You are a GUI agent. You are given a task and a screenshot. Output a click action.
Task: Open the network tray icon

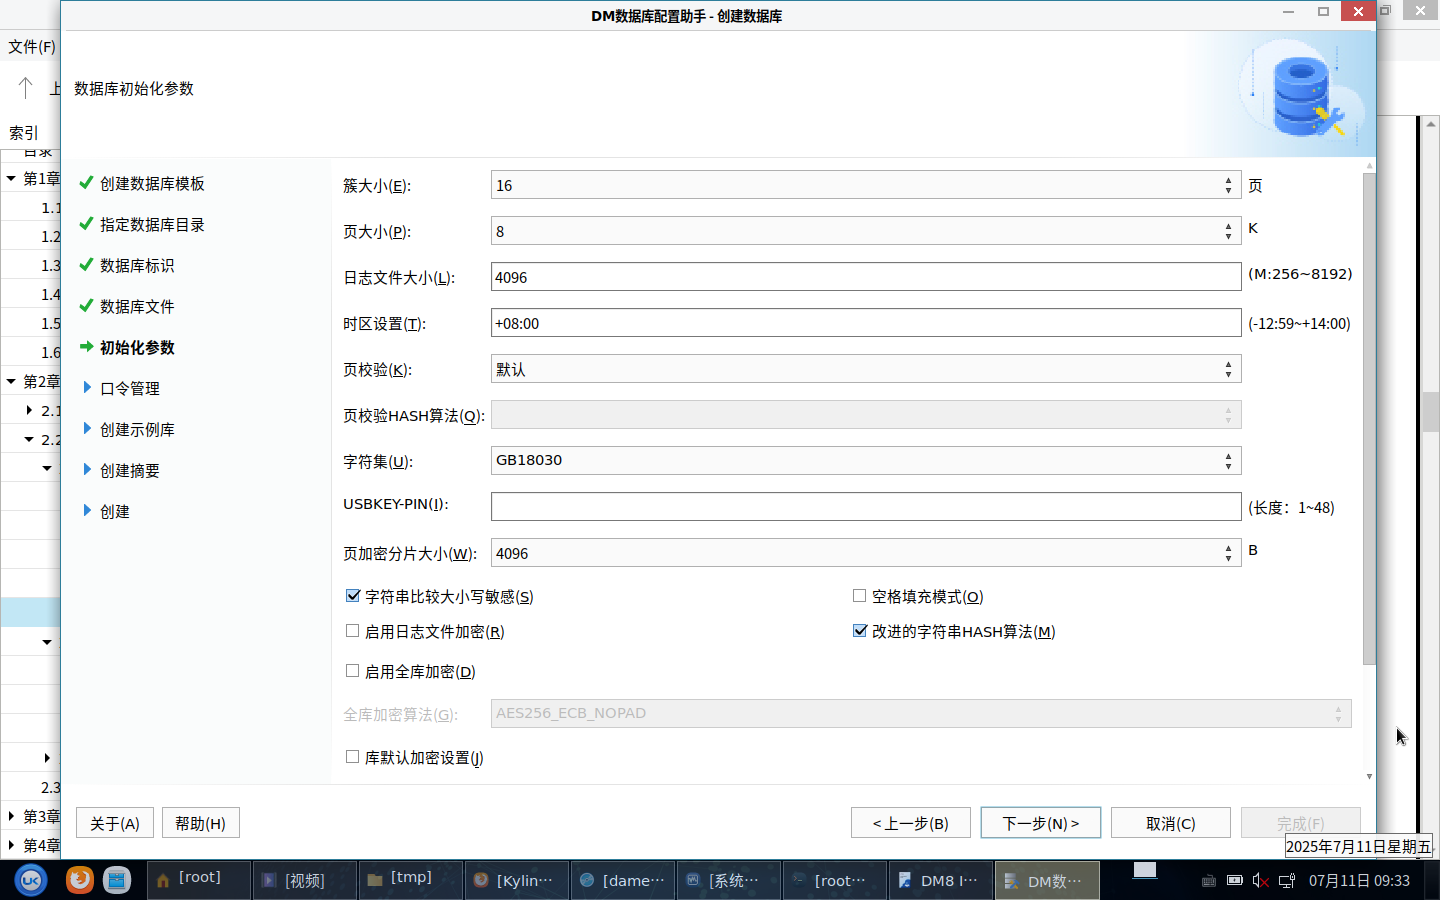pos(1287,881)
